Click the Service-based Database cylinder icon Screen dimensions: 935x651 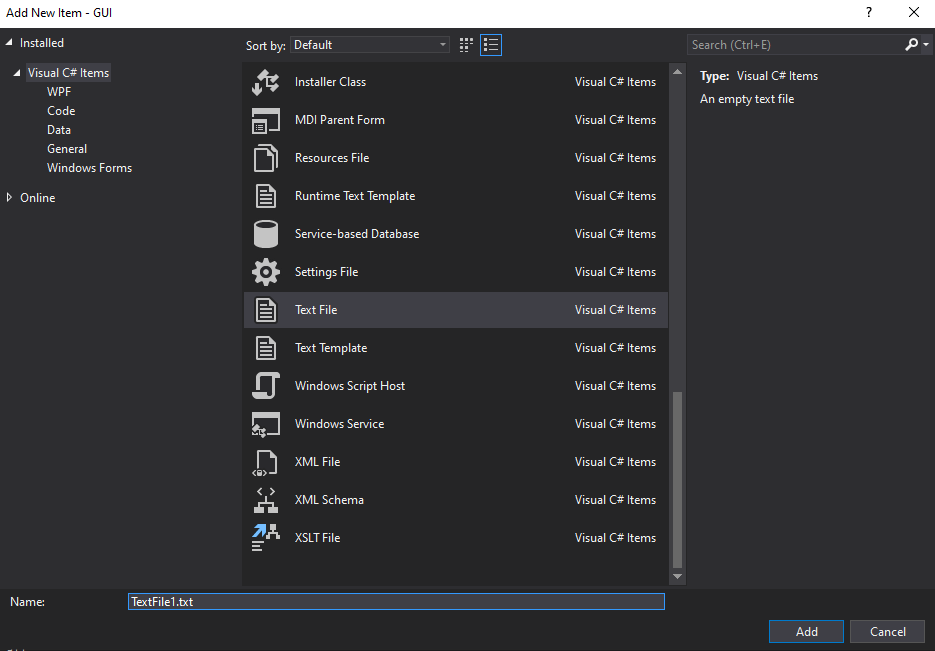pos(265,234)
